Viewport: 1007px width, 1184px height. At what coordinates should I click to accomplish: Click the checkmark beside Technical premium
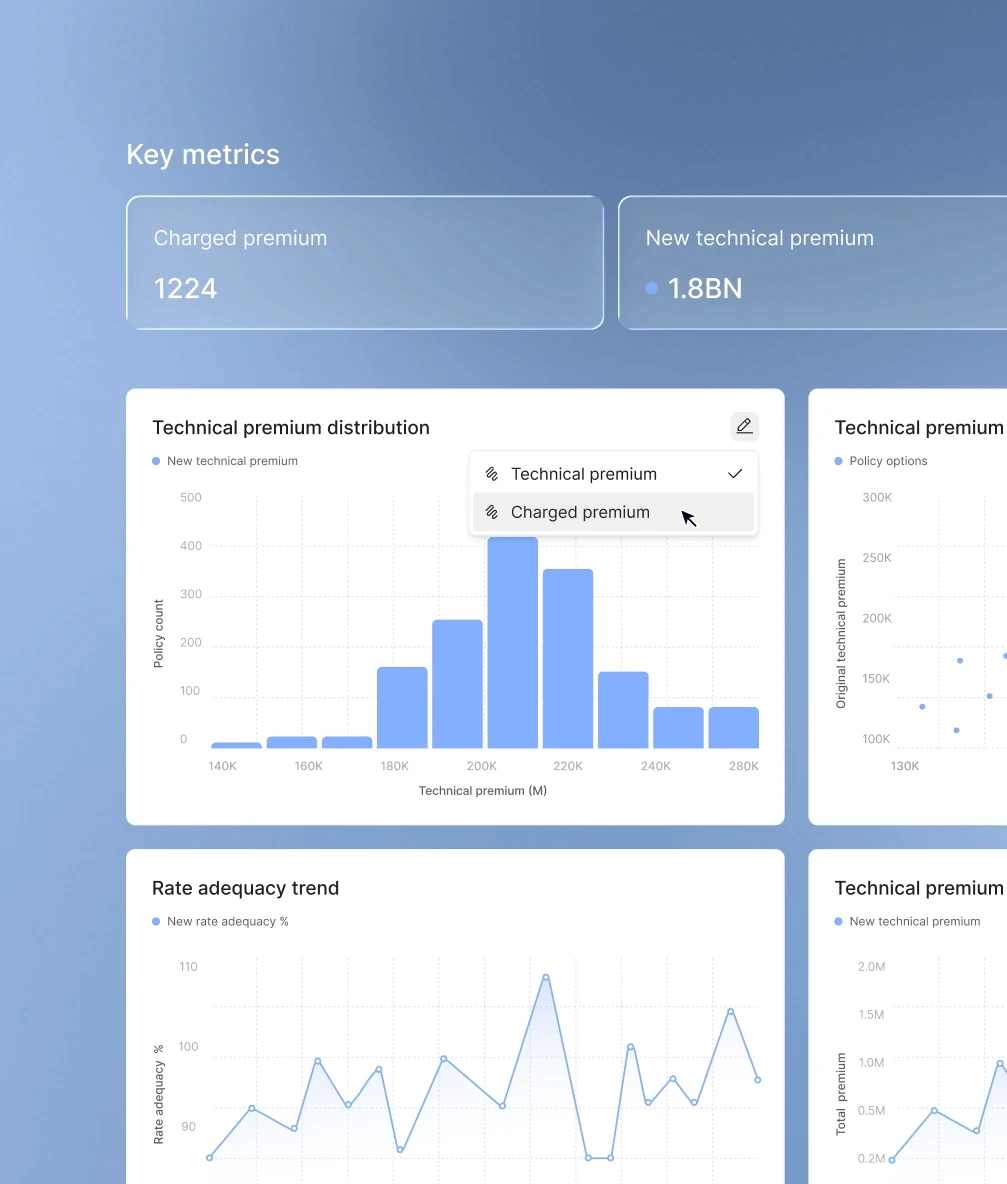734,474
